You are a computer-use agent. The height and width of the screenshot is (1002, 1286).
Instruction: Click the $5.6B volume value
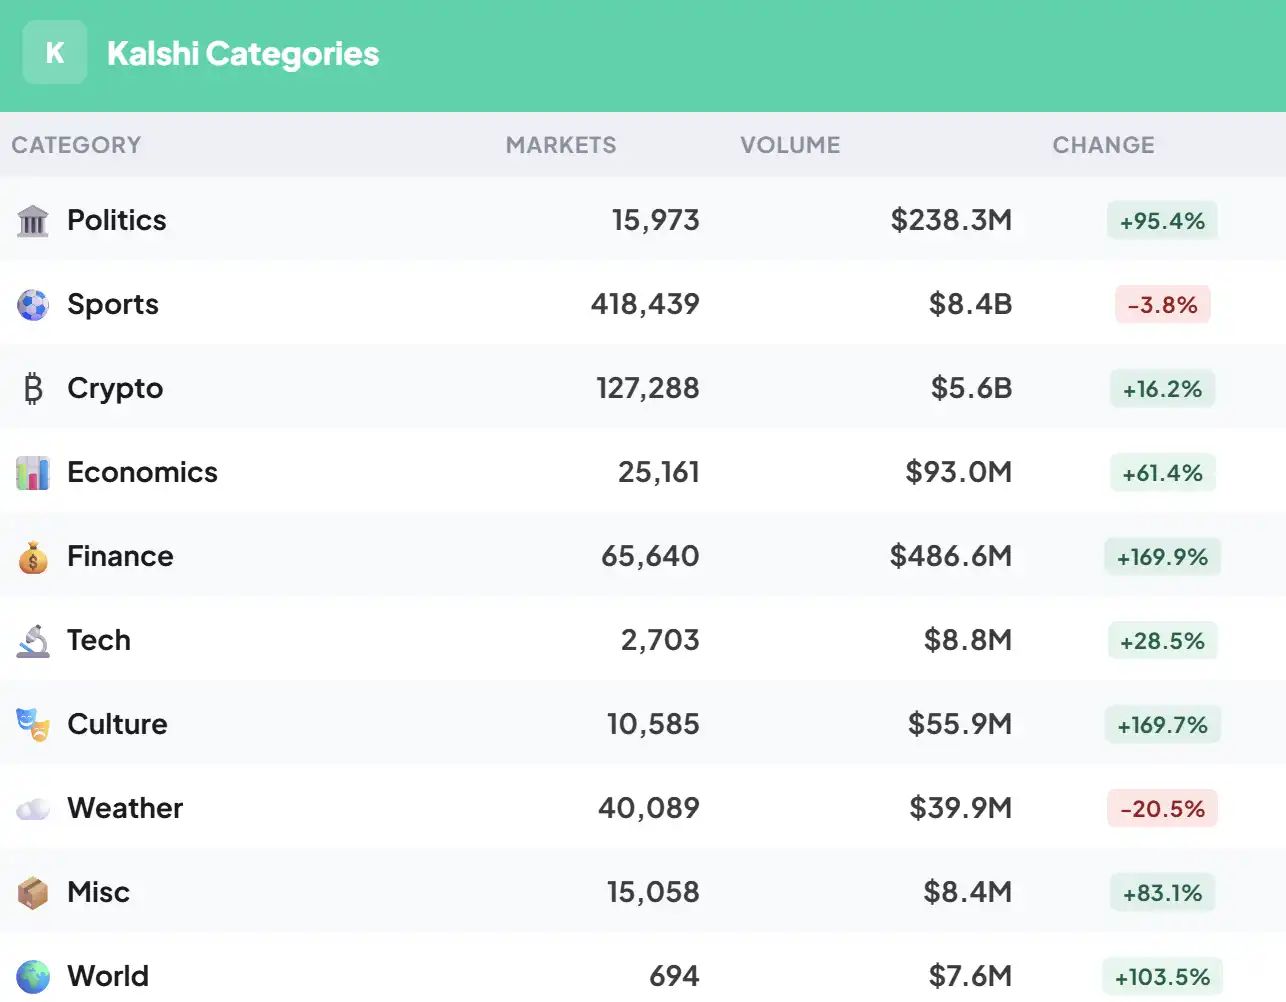click(971, 388)
